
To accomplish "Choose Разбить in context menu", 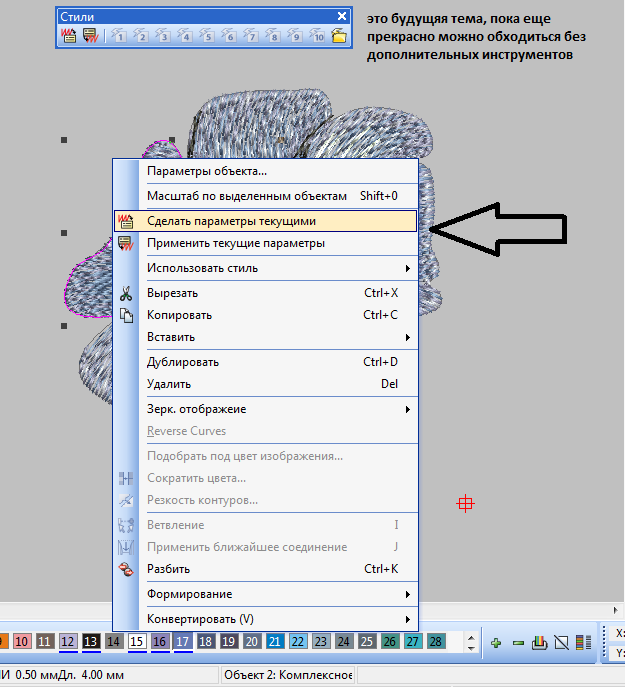I will (x=266, y=569).
